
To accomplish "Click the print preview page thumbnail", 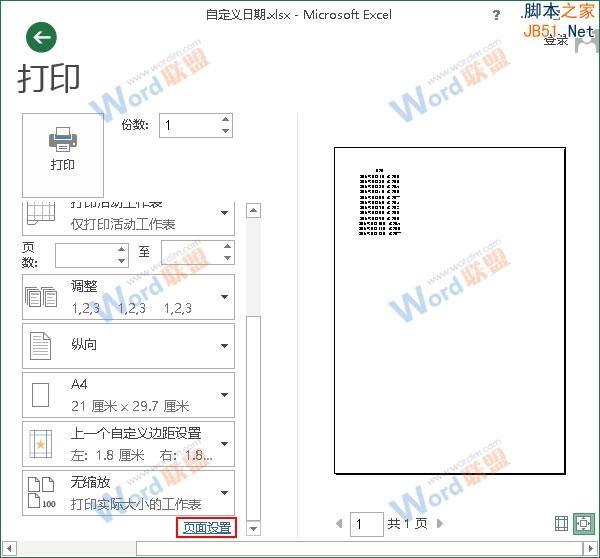I will (x=450, y=310).
